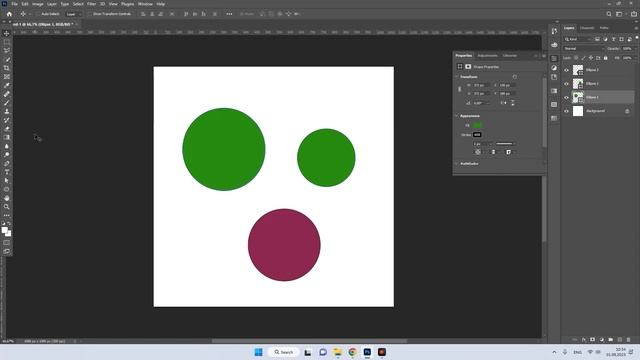Select the Gradient tool
This screenshot has width=640, height=360.
tap(7, 138)
